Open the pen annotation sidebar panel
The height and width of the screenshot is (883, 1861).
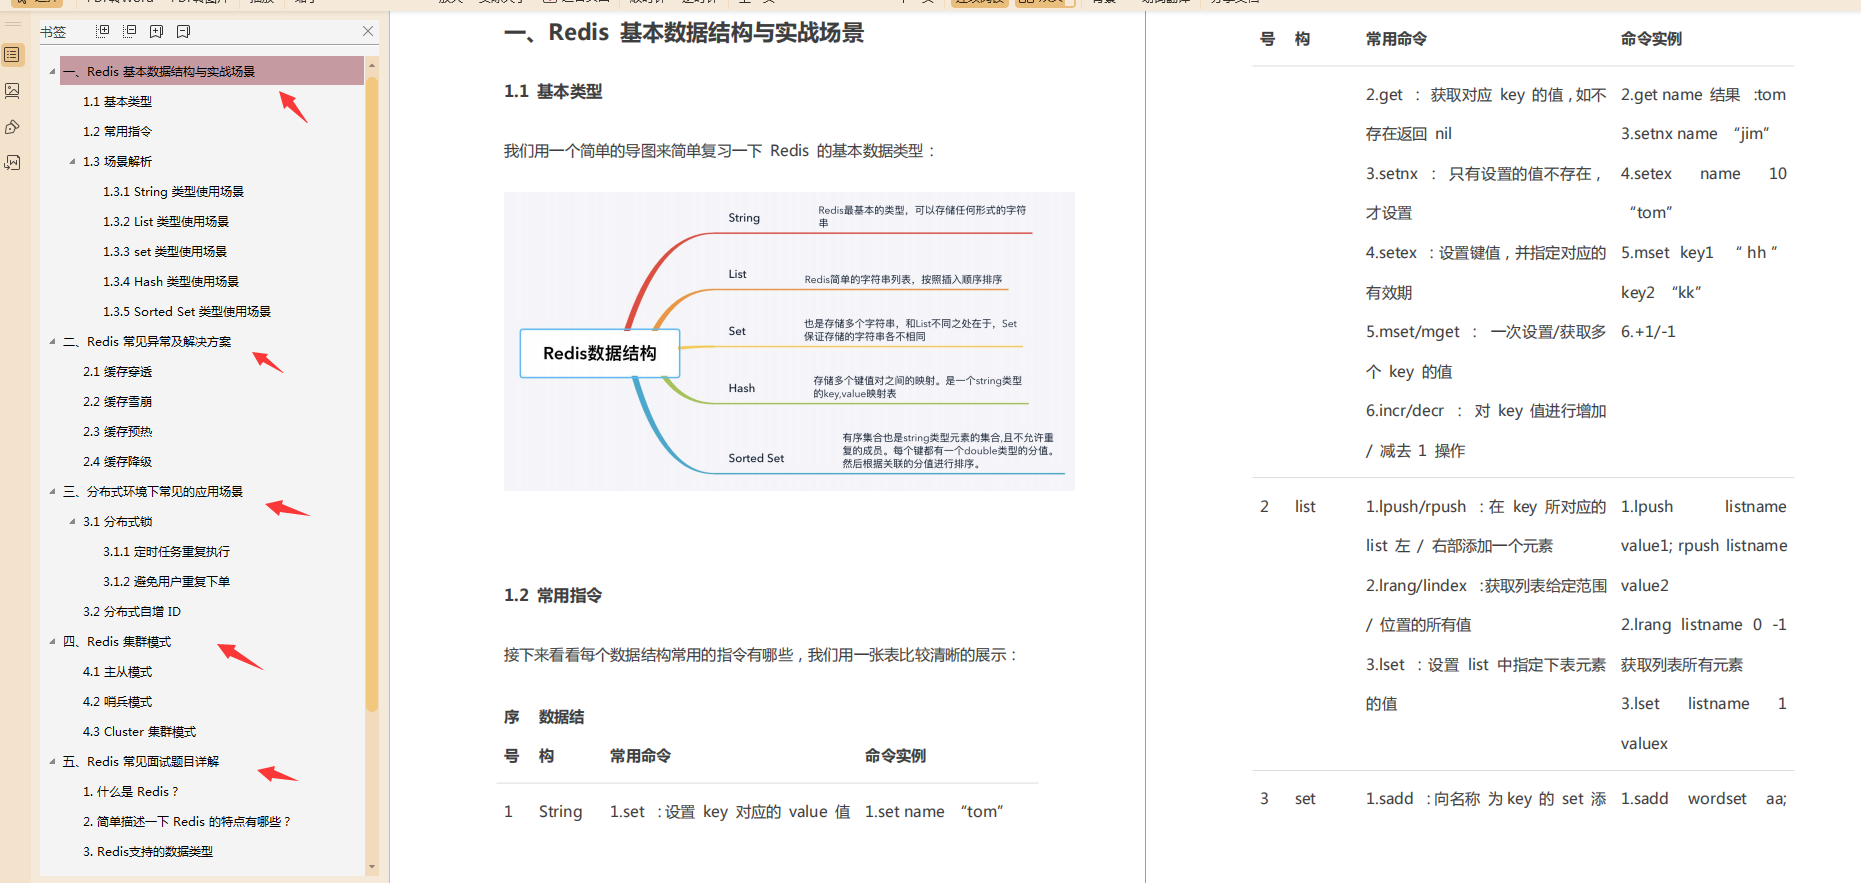(12, 127)
